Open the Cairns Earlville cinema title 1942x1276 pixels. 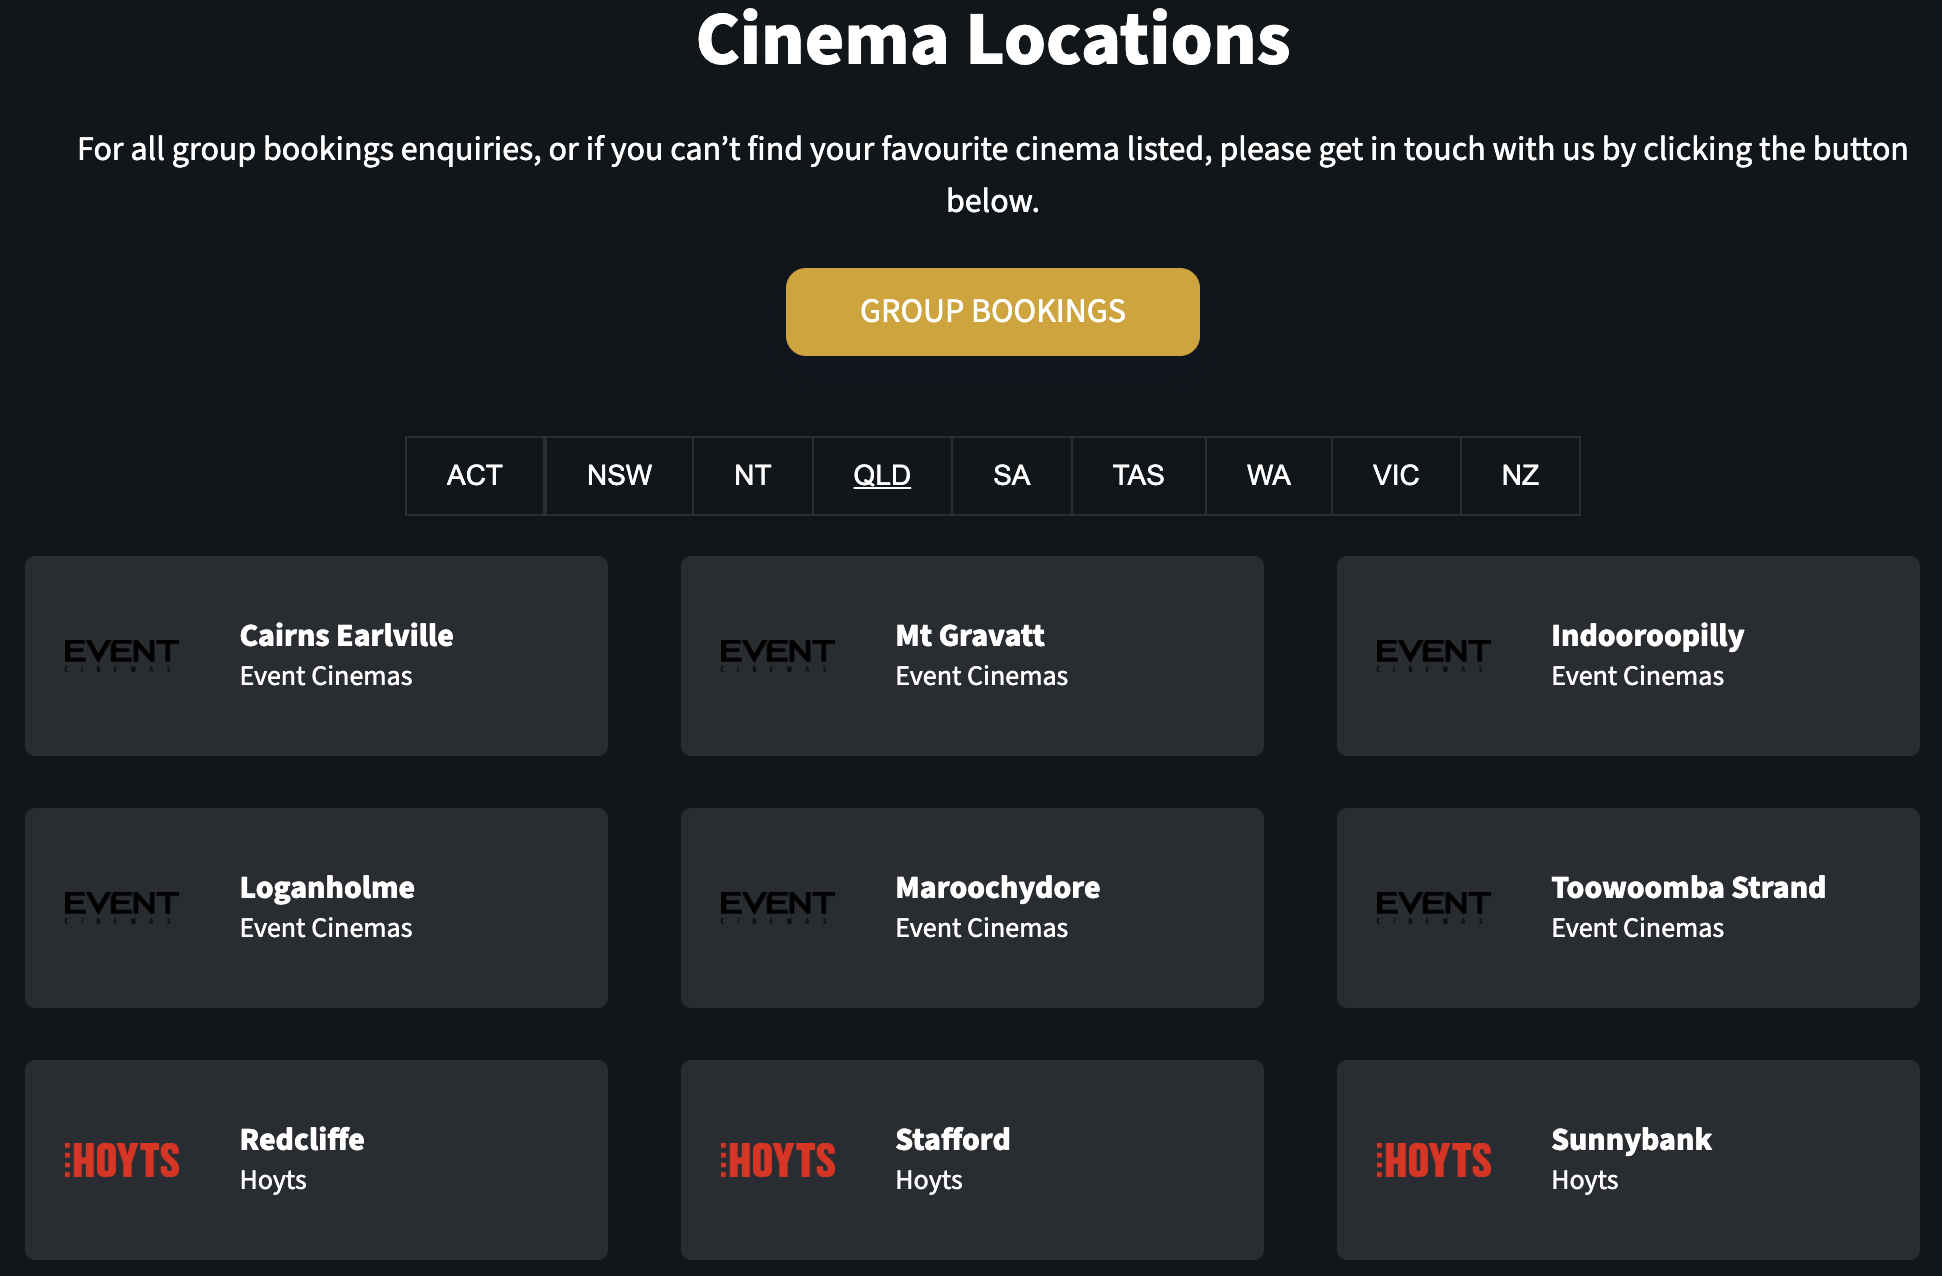(346, 635)
